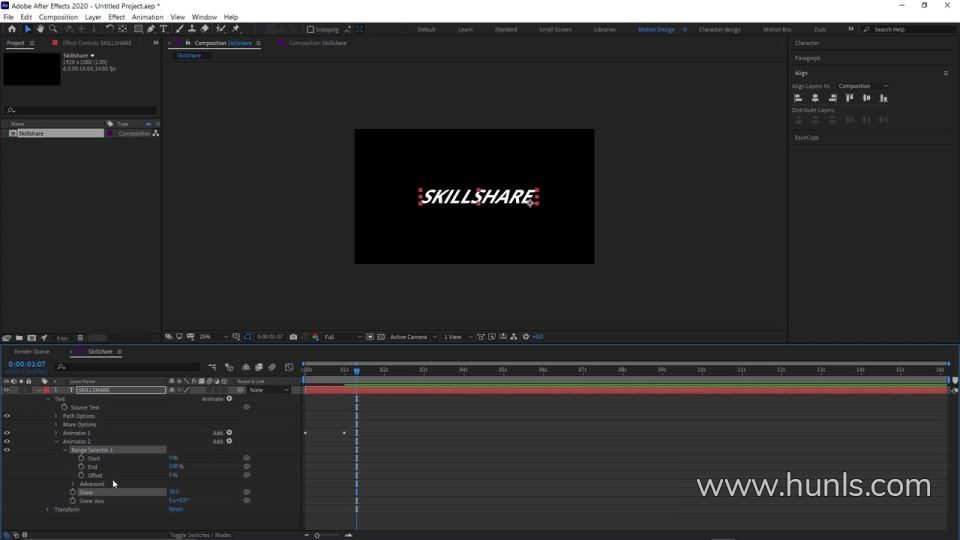960x540 pixels.
Task: Click the snapshot camera icon in viewer
Action: pos(293,337)
